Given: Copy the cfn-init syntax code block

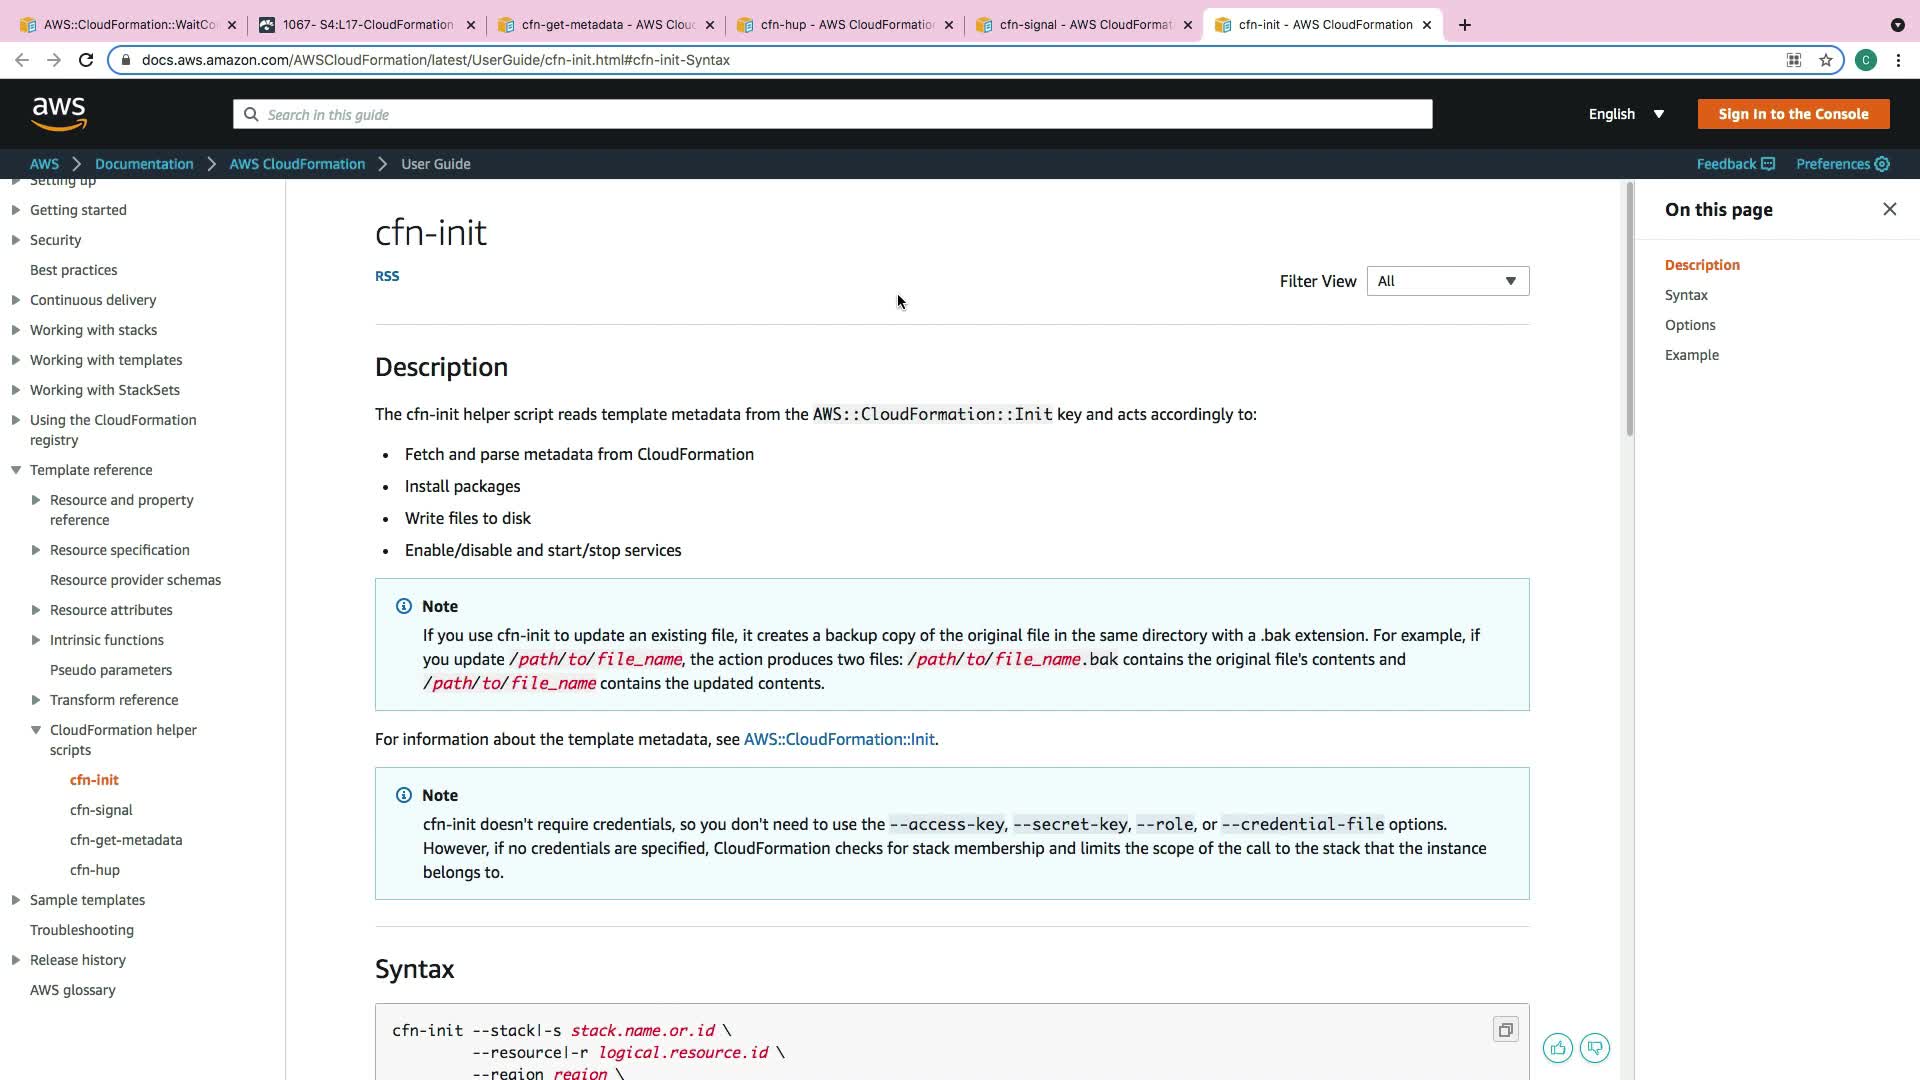Looking at the screenshot, I should (x=1505, y=1030).
